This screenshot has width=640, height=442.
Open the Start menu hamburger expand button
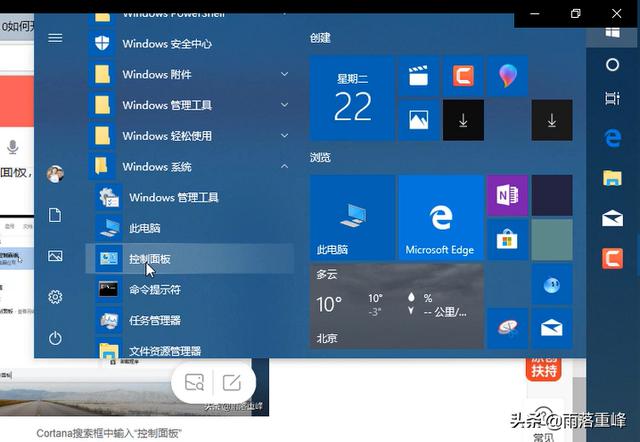(x=55, y=38)
